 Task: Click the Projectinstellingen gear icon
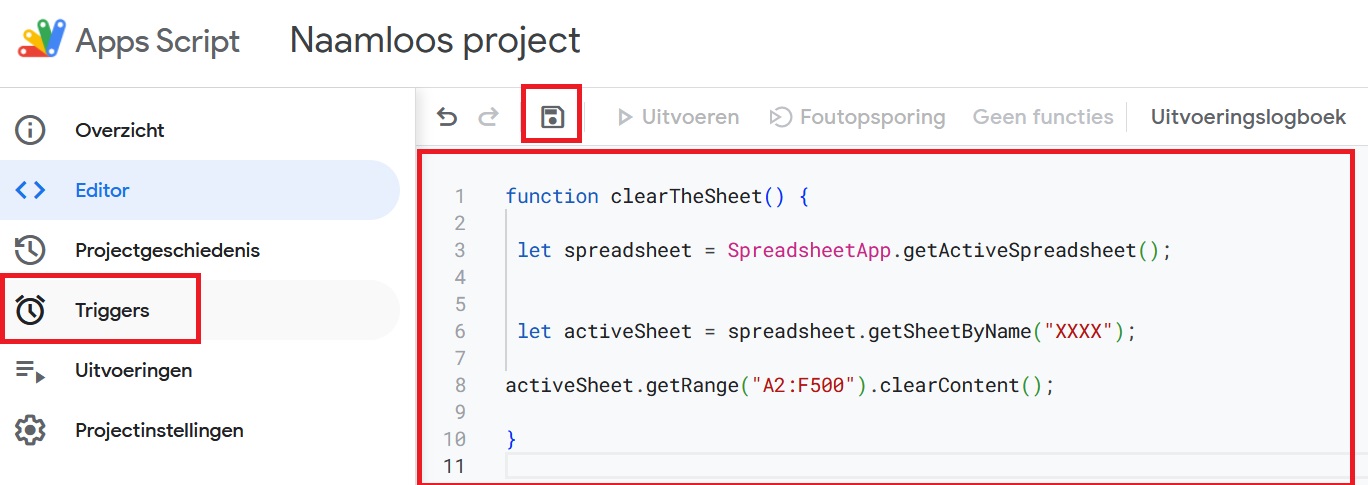[x=31, y=431]
